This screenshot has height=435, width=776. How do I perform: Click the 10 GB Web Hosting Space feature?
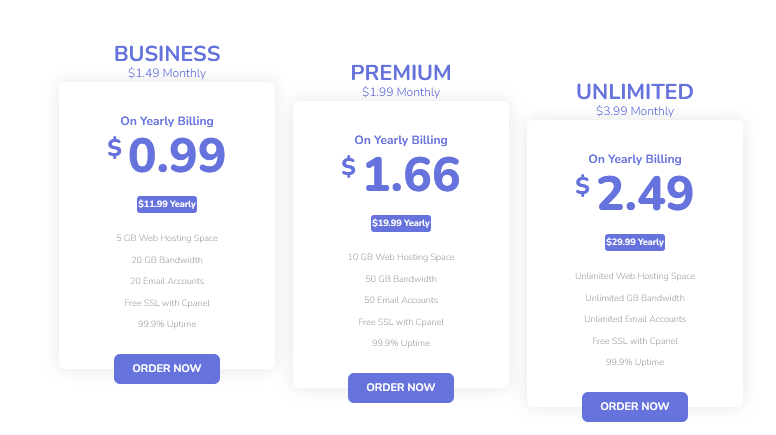[x=401, y=257]
